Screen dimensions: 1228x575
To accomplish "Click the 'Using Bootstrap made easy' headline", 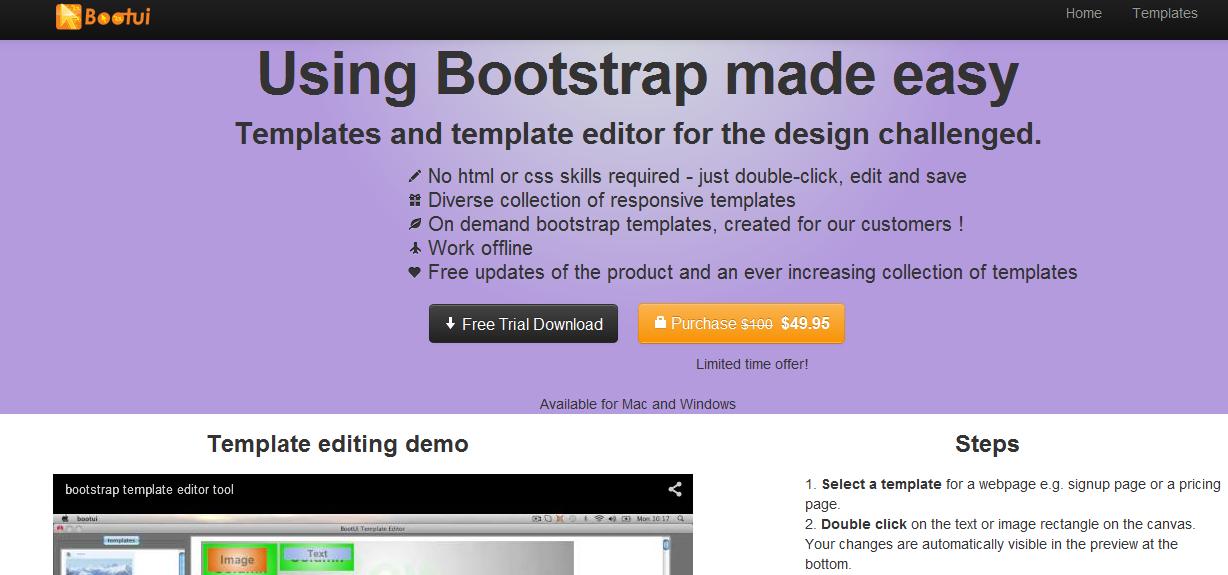I will [x=638, y=76].
